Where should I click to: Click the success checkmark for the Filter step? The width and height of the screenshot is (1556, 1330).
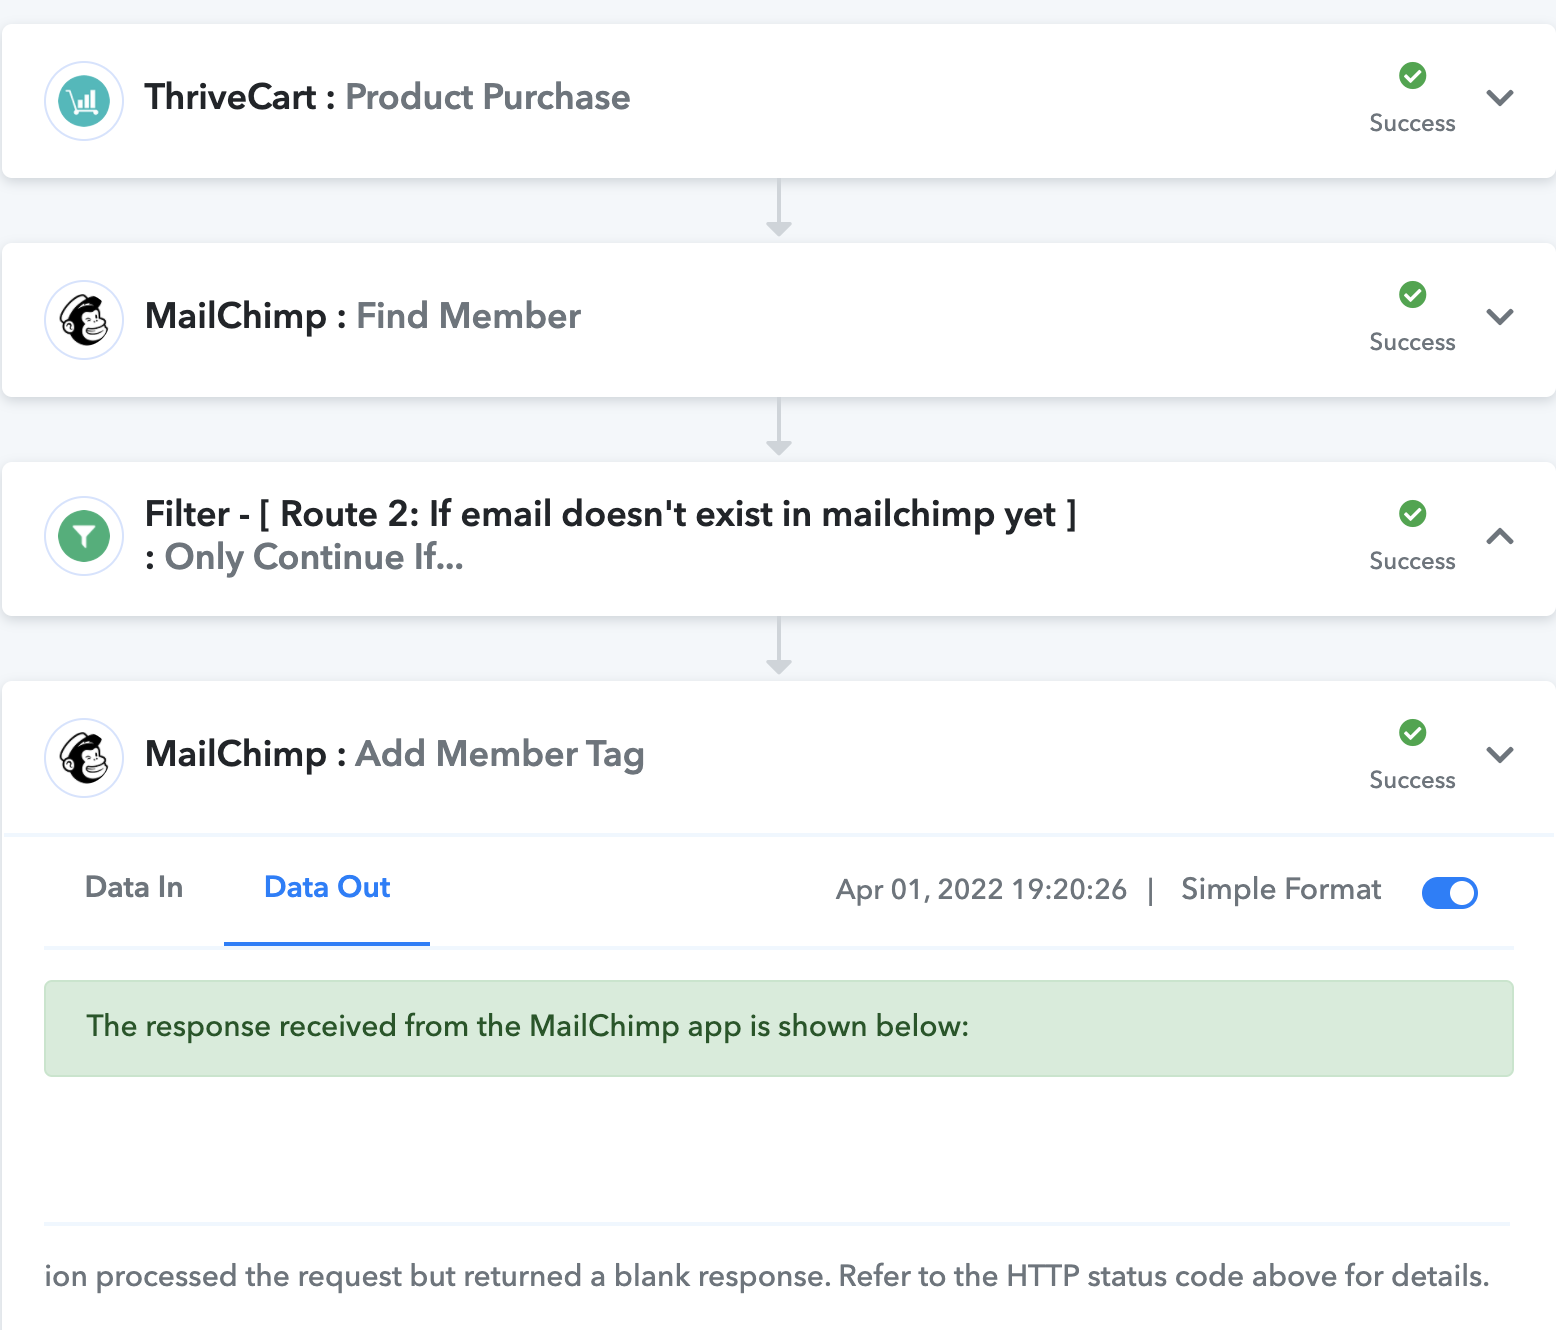coord(1412,514)
